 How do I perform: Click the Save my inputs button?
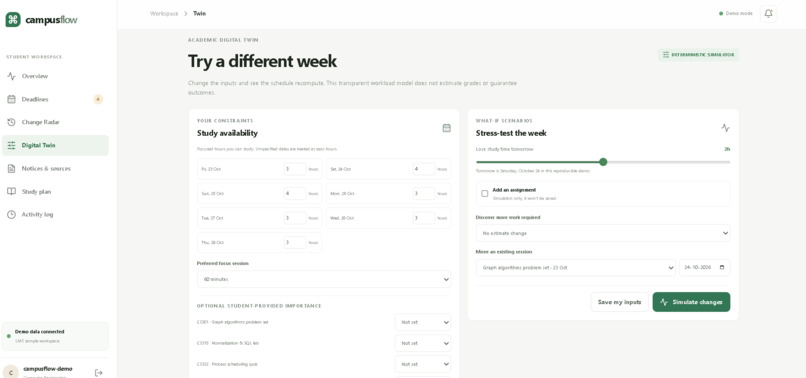pyautogui.click(x=619, y=302)
